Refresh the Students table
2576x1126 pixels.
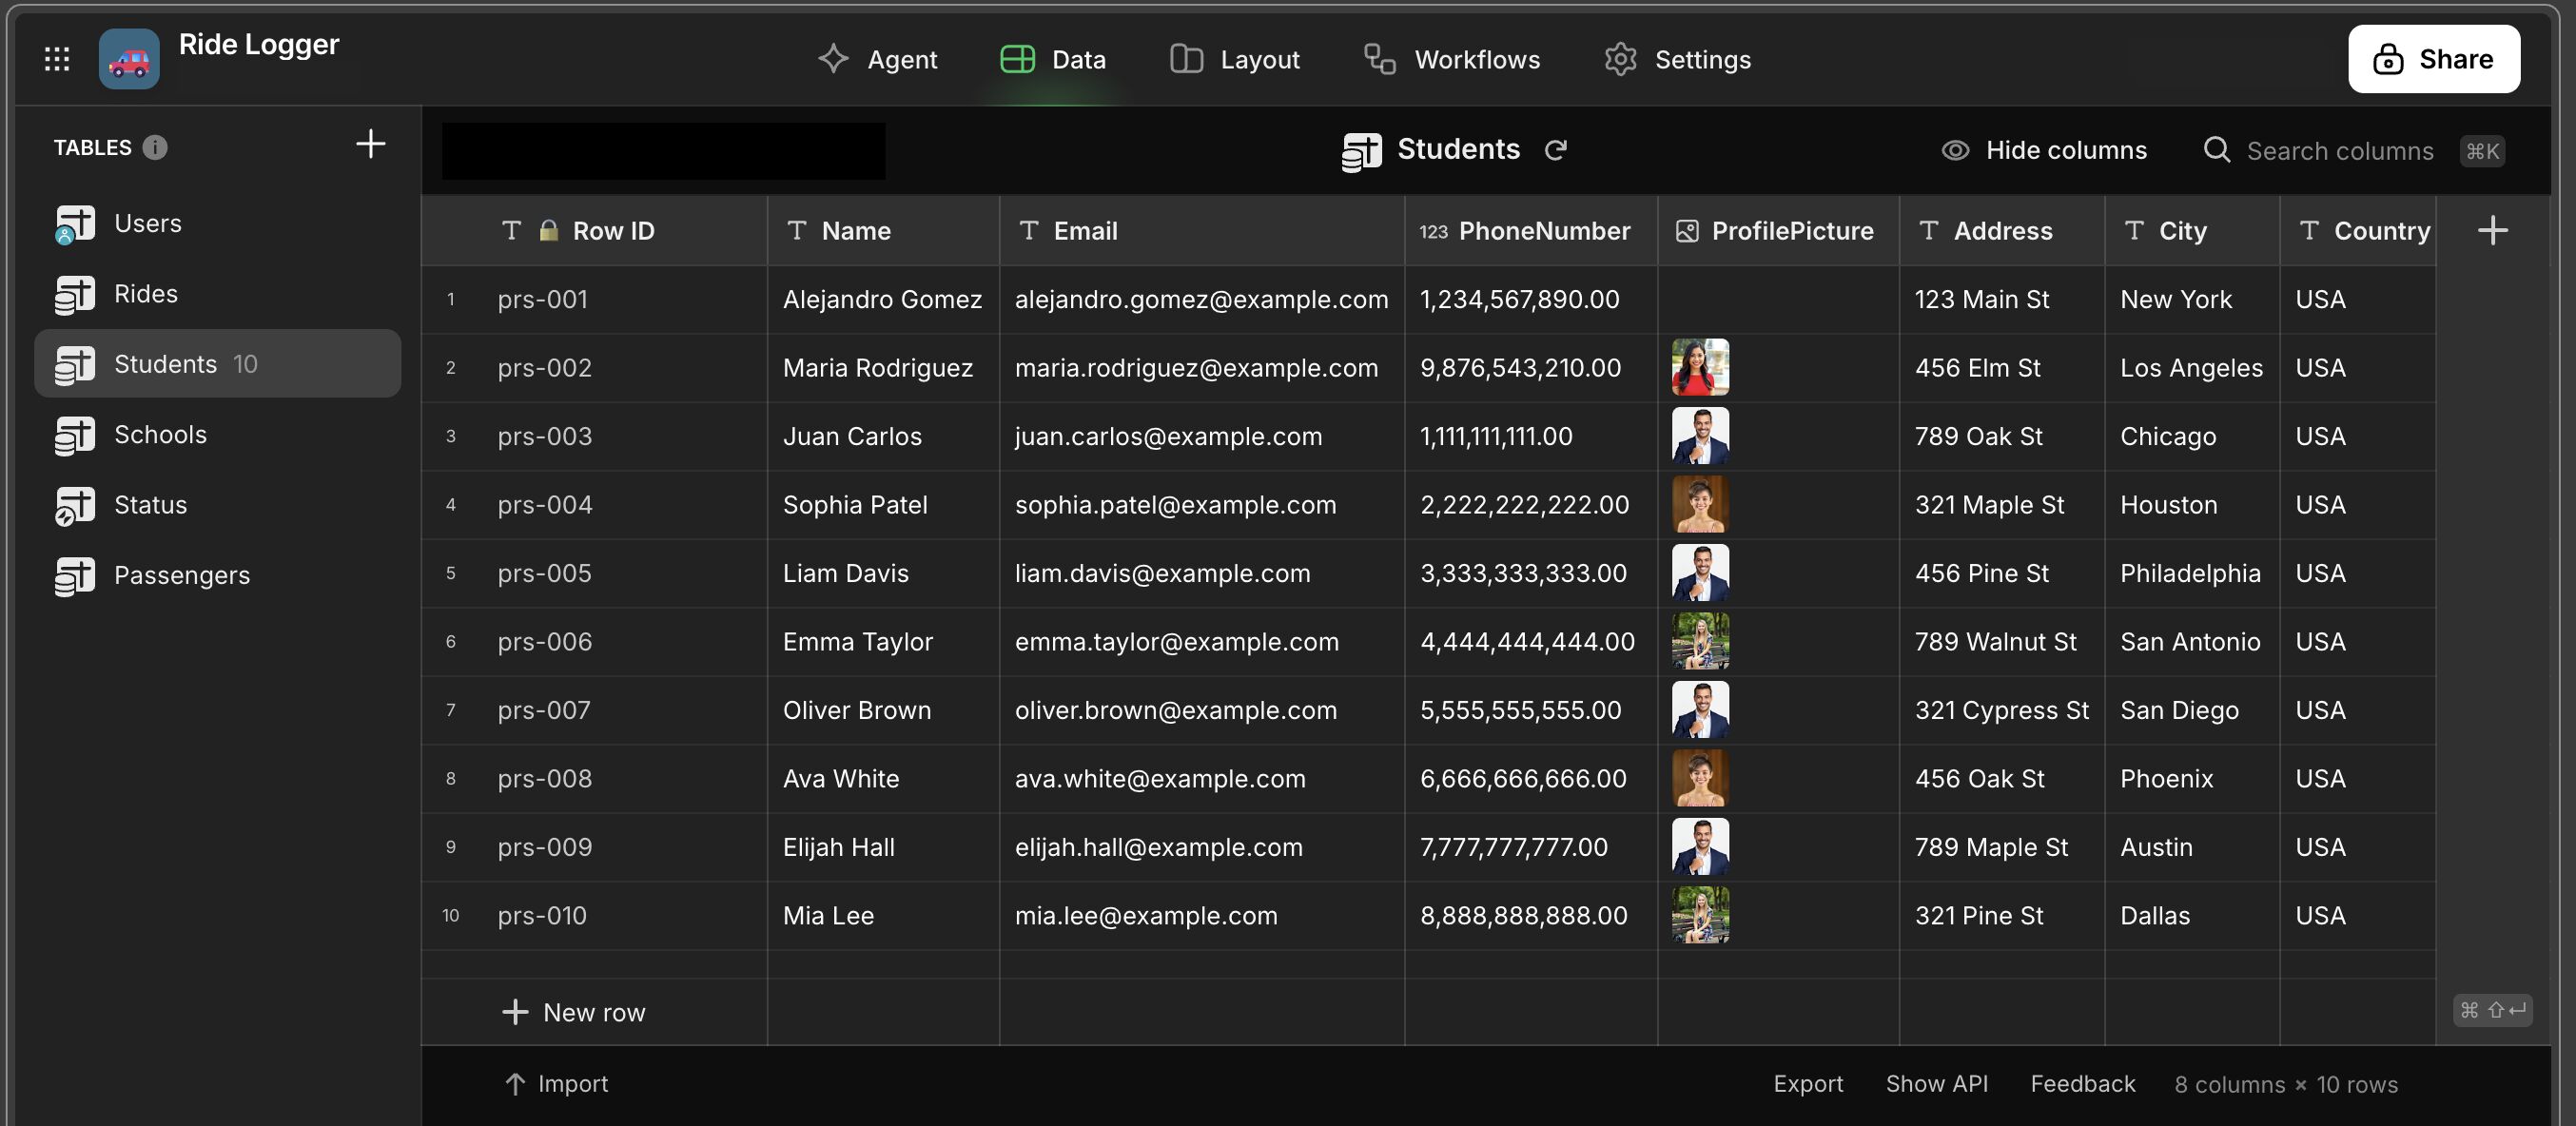coord(1556,150)
